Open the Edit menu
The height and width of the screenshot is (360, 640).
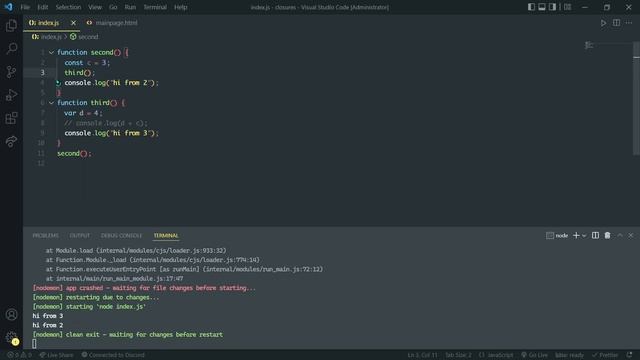(42, 7)
